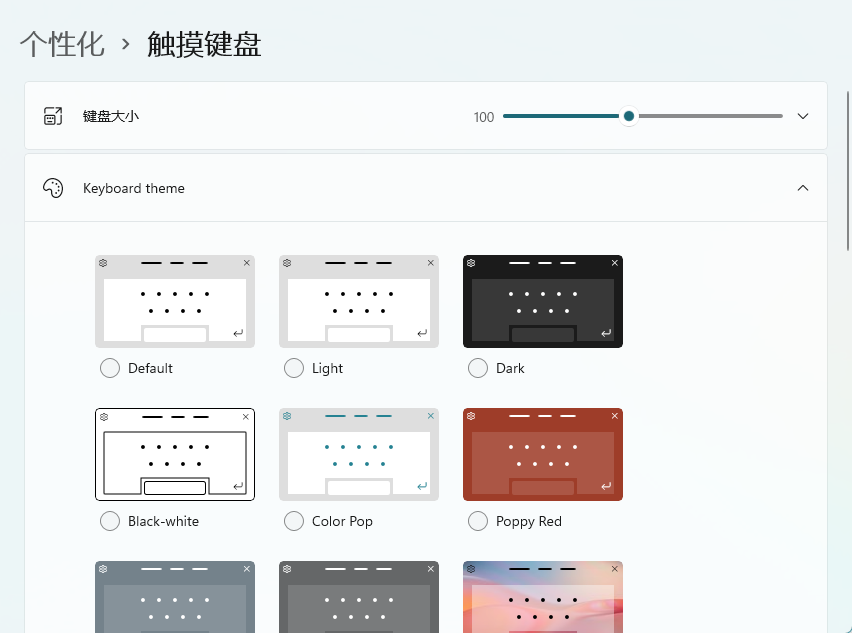Go back to 个性化 breadcrumb

62,44
